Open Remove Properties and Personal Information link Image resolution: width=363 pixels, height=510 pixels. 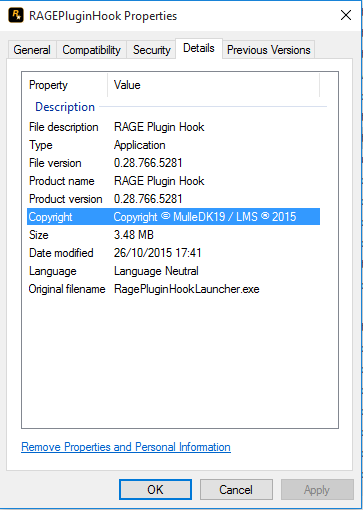(126, 447)
